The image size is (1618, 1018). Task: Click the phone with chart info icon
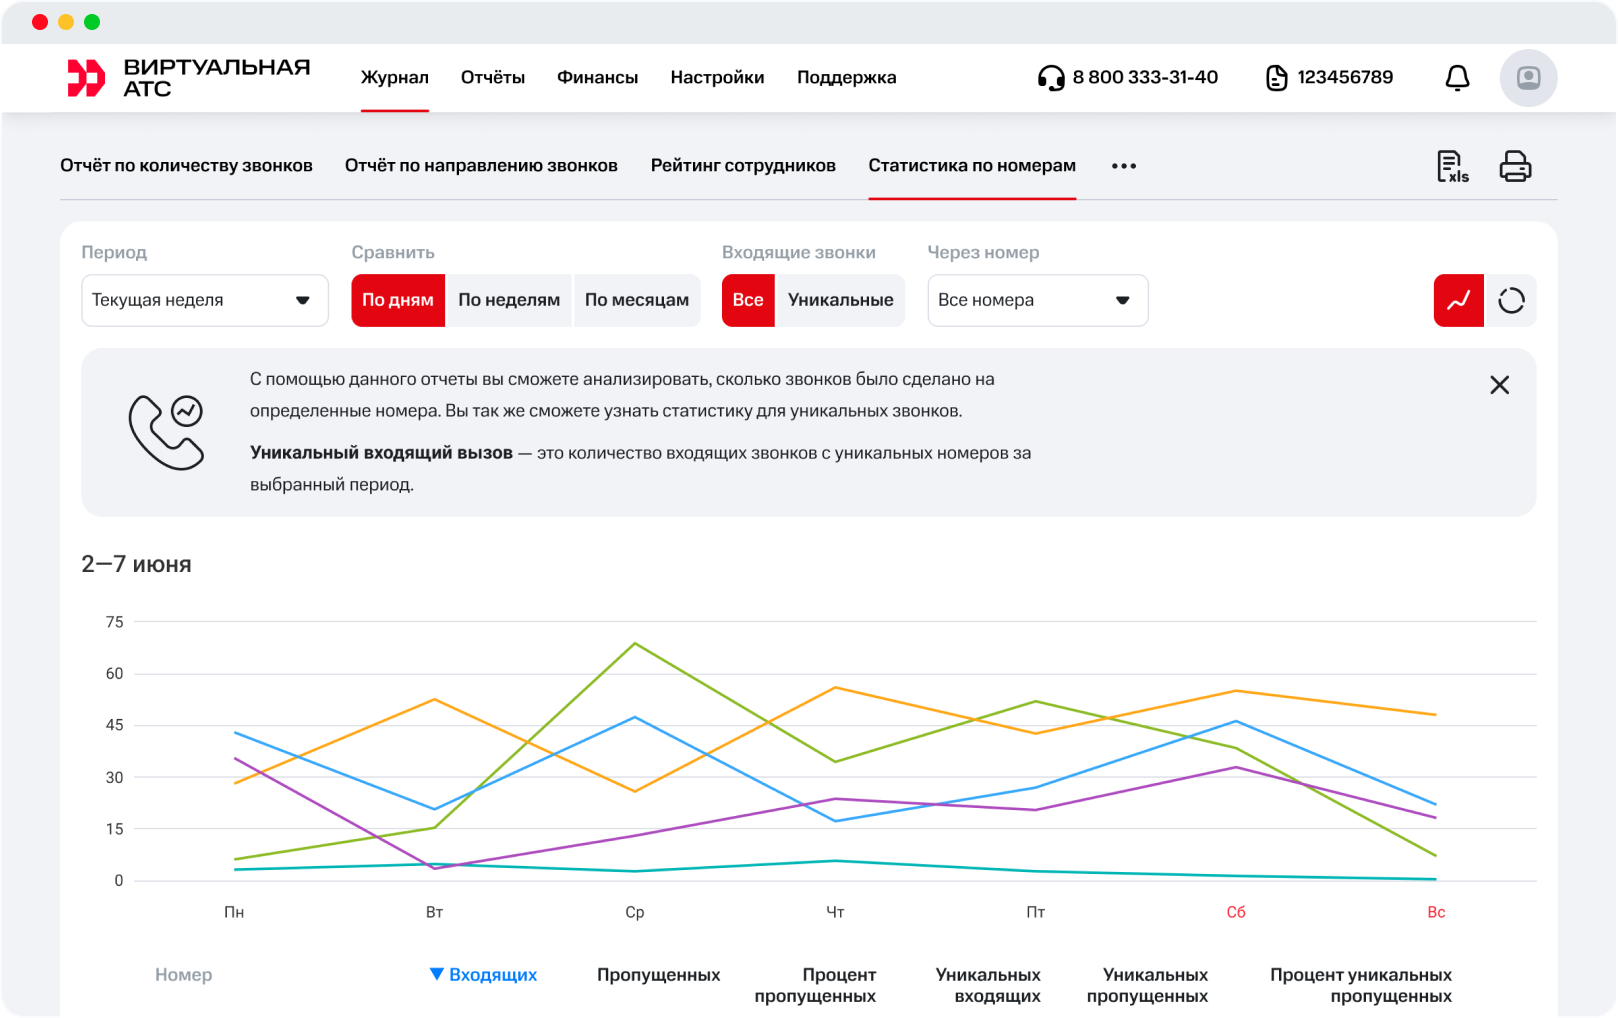click(x=166, y=432)
